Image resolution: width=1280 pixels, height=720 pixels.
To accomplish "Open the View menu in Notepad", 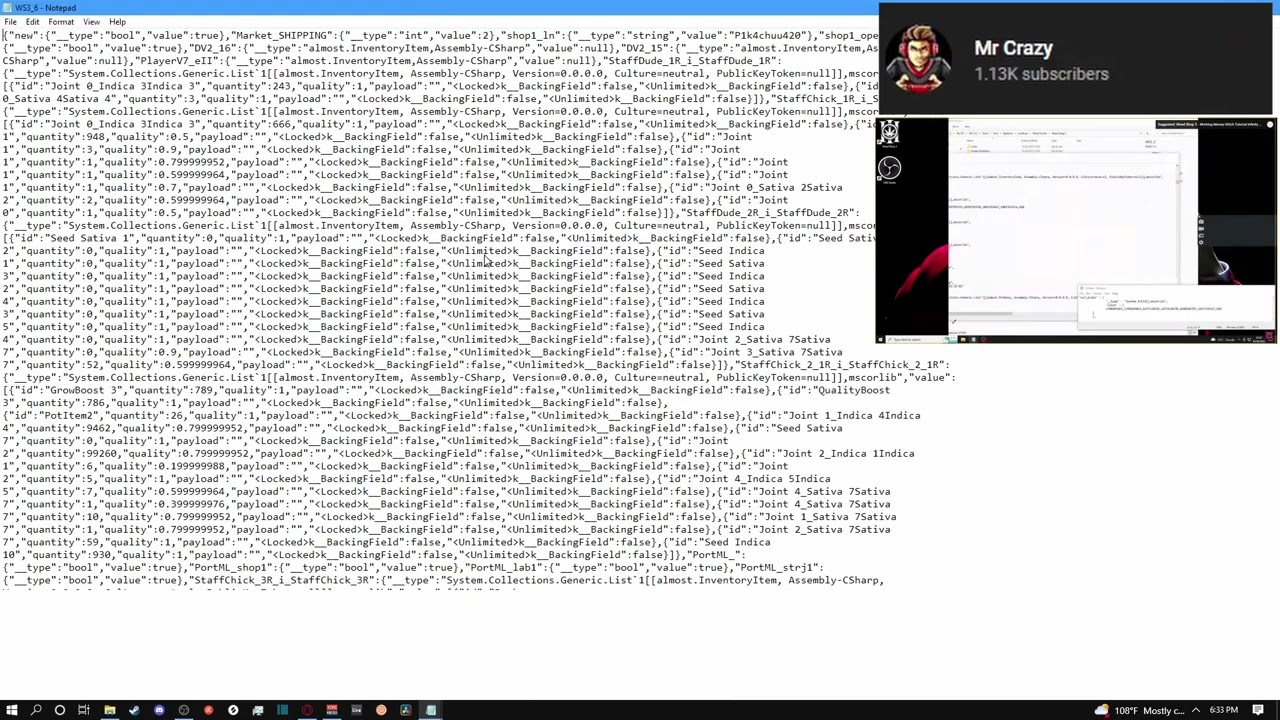I will click(x=91, y=22).
